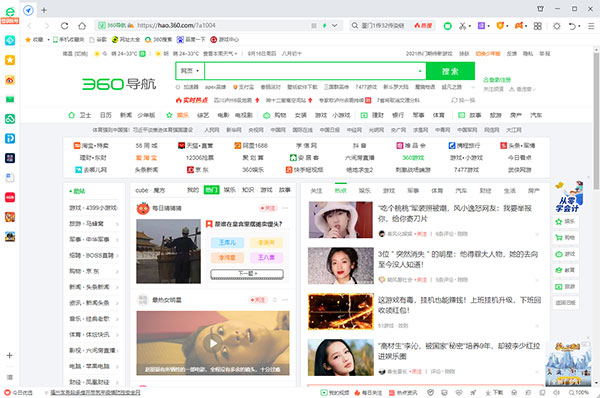
Task: Click the magnifier icon in browser search box
Action: click(x=355, y=26)
